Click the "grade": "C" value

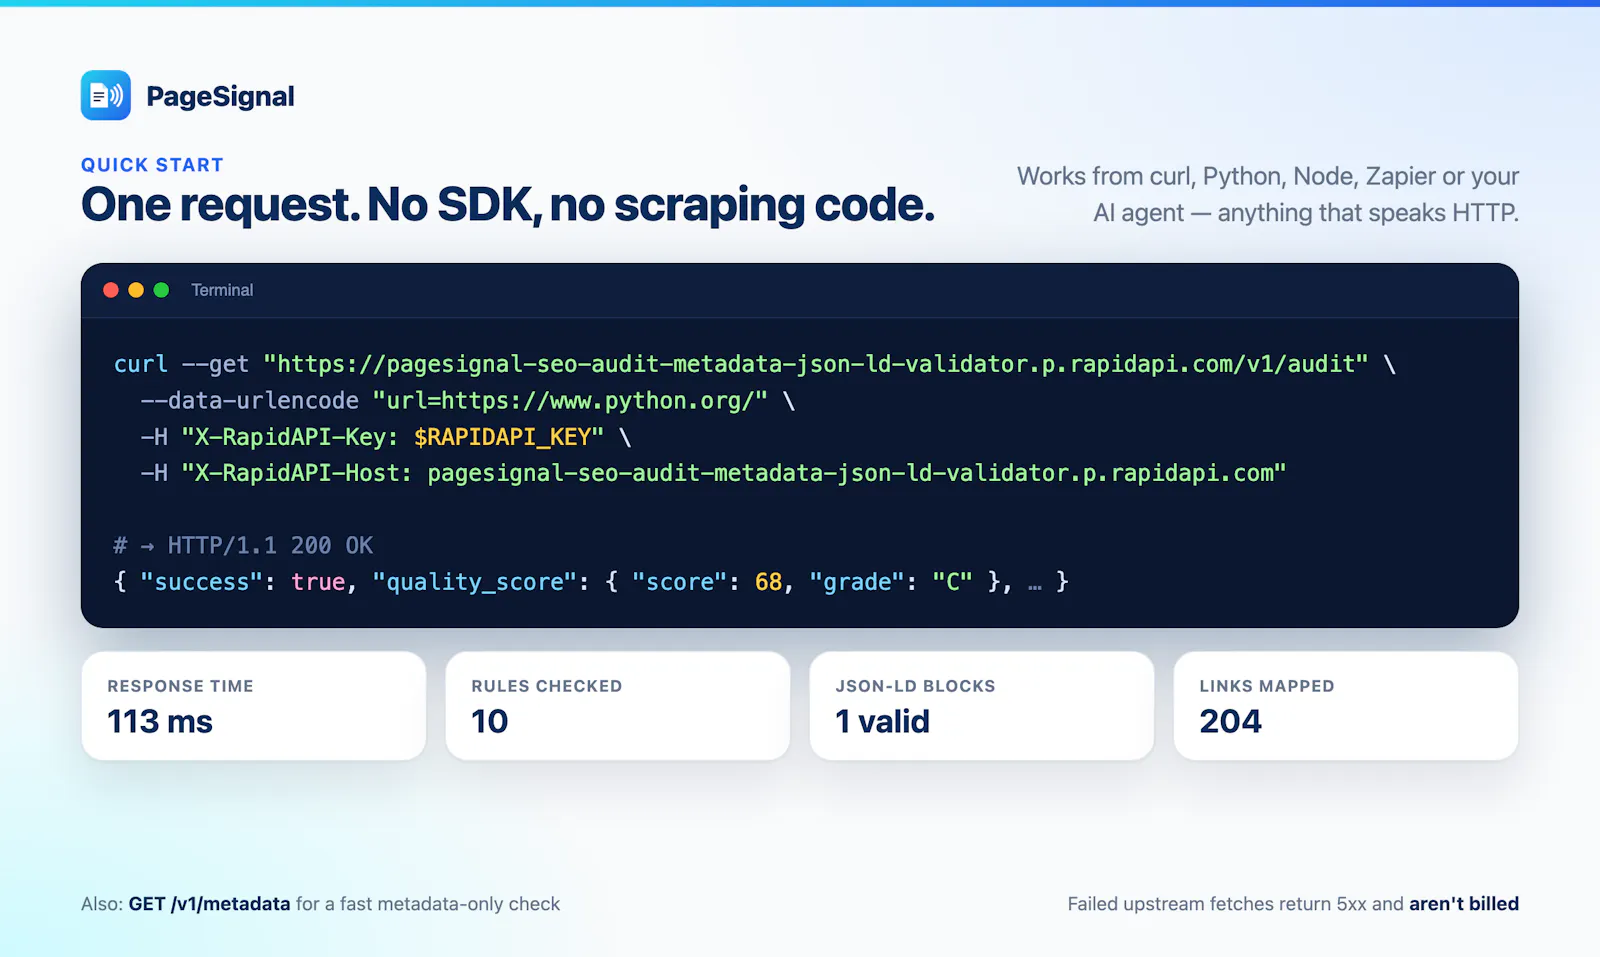891,582
